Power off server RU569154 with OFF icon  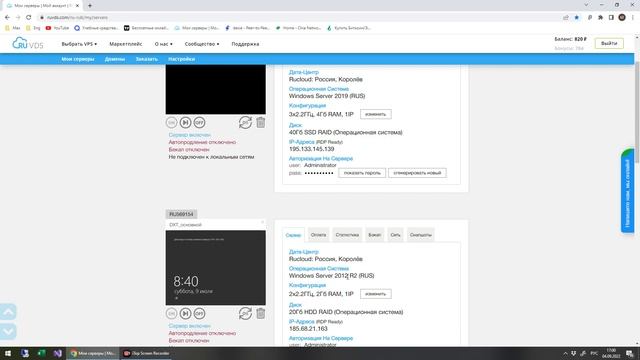tap(199, 313)
